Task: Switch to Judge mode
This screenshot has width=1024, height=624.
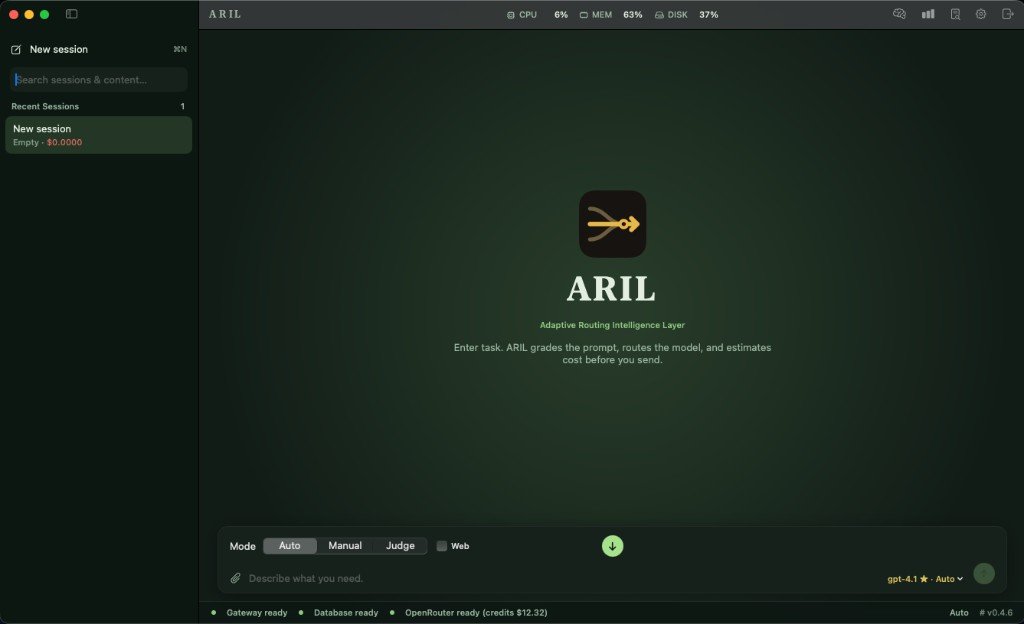Action: [x=400, y=546]
